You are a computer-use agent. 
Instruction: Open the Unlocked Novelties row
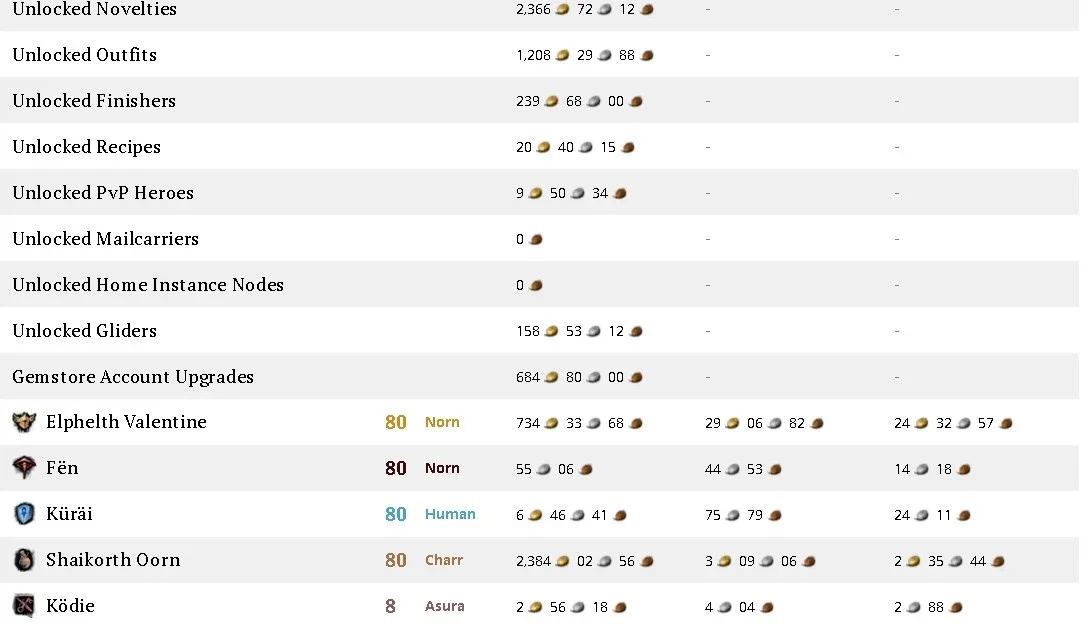(x=540, y=10)
